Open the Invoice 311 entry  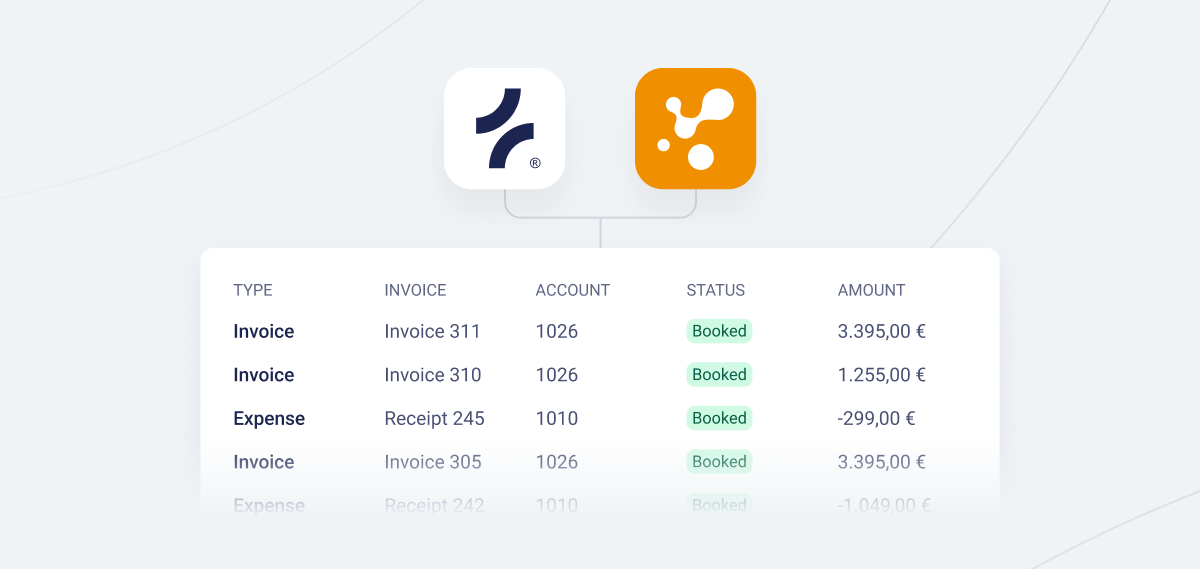(432, 331)
